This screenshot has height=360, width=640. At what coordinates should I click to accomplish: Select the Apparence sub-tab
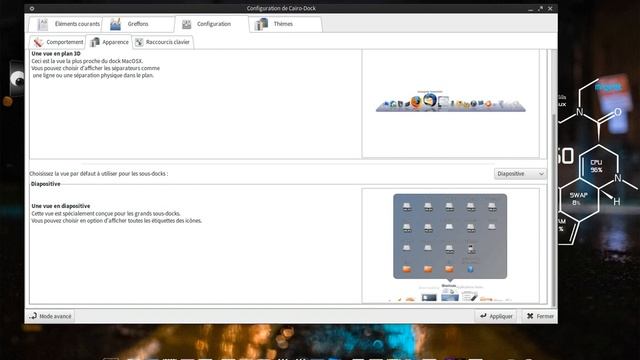click(x=109, y=42)
